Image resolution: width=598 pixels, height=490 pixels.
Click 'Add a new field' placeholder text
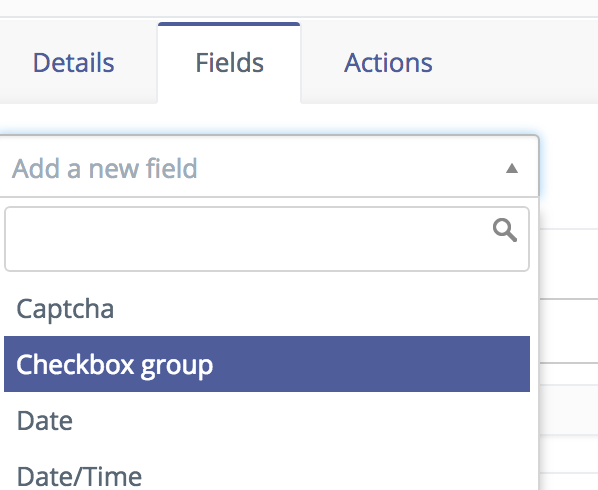pos(104,168)
